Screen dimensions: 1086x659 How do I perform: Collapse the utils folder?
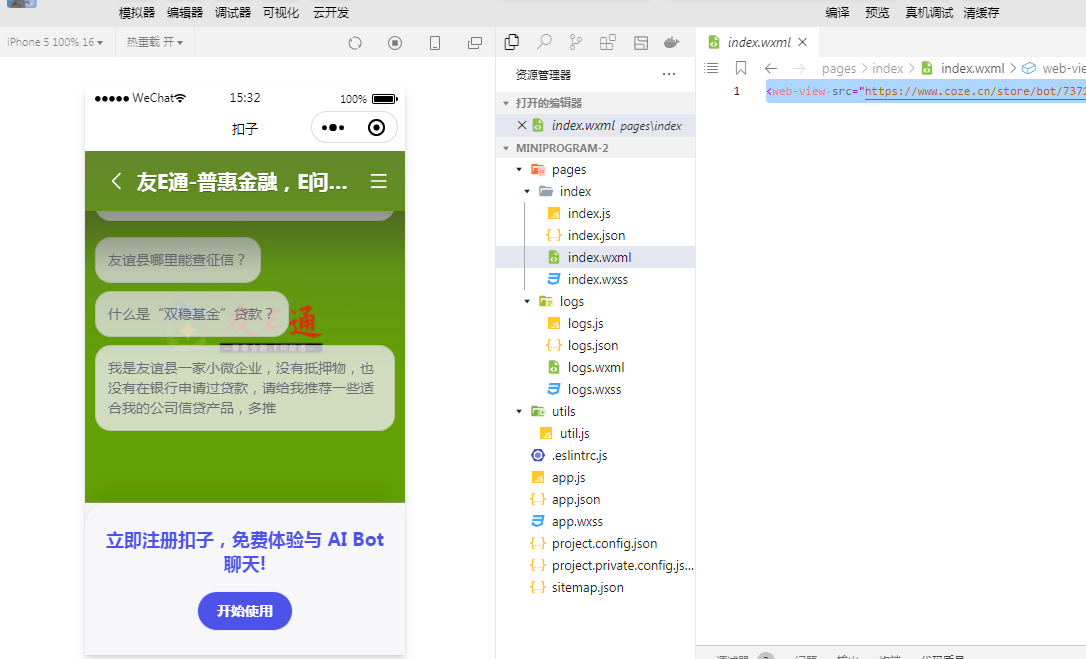point(519,412)
